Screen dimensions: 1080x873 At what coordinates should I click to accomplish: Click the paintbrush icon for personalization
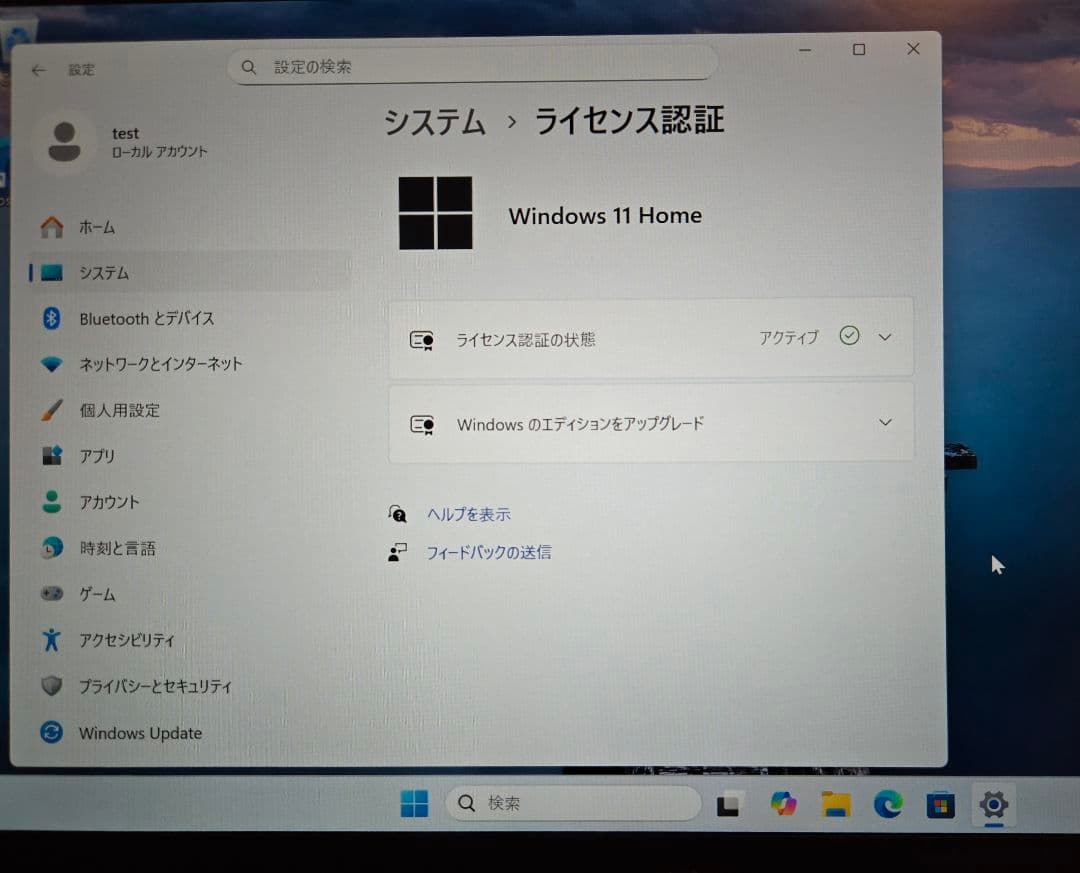(52, 410)
